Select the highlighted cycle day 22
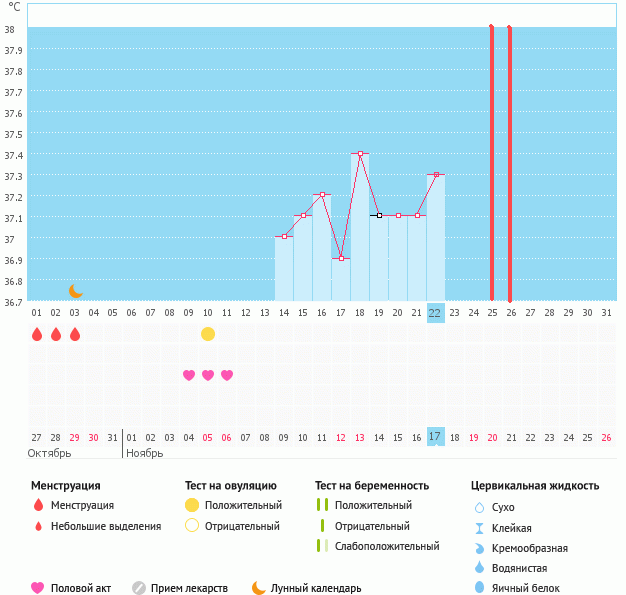 point(435,312)
